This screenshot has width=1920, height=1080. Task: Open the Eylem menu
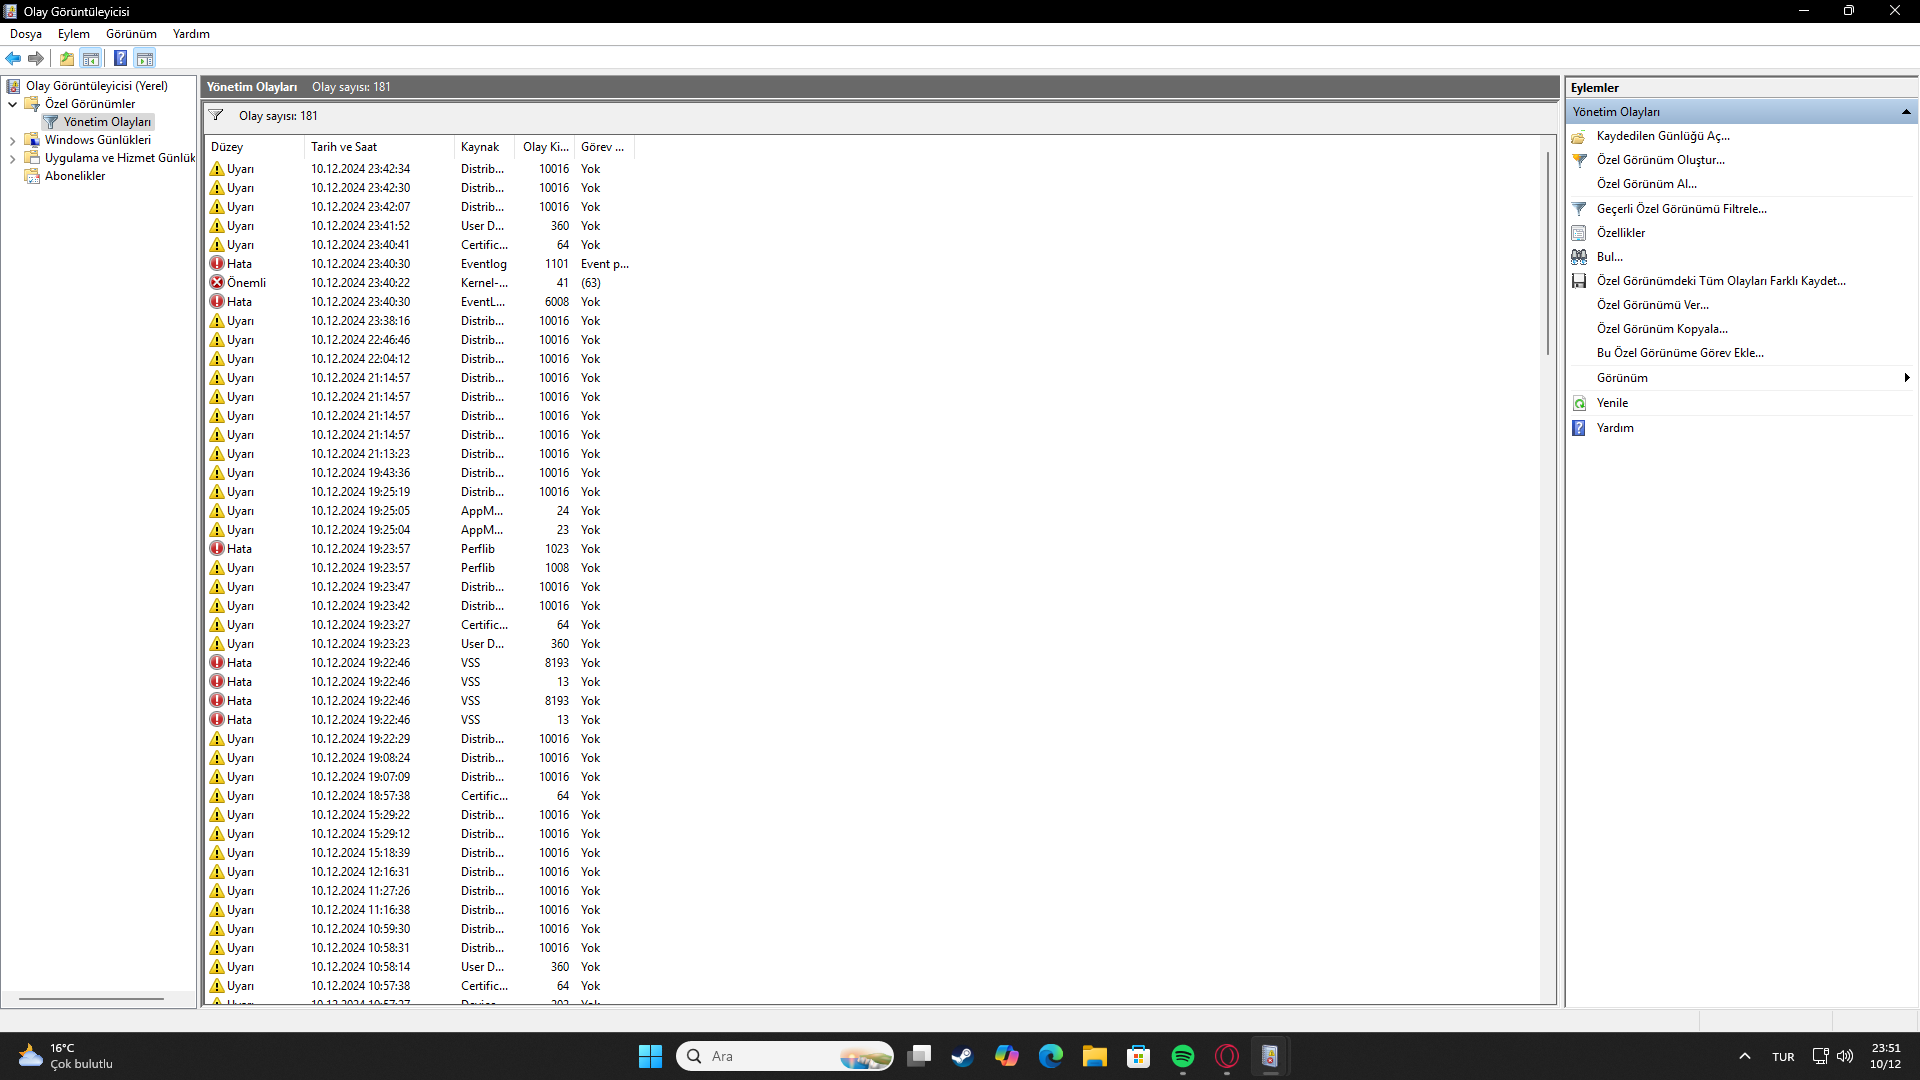coord(73,34)
